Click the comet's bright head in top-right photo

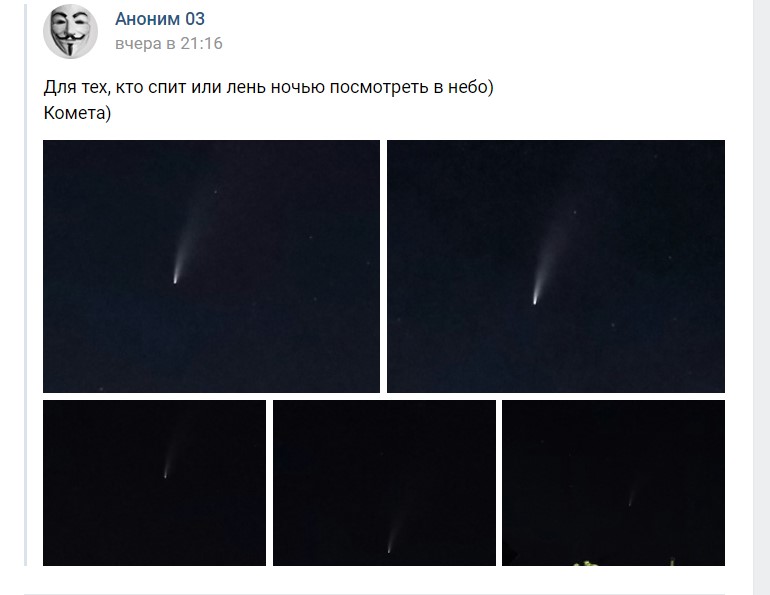click(535, 299)
